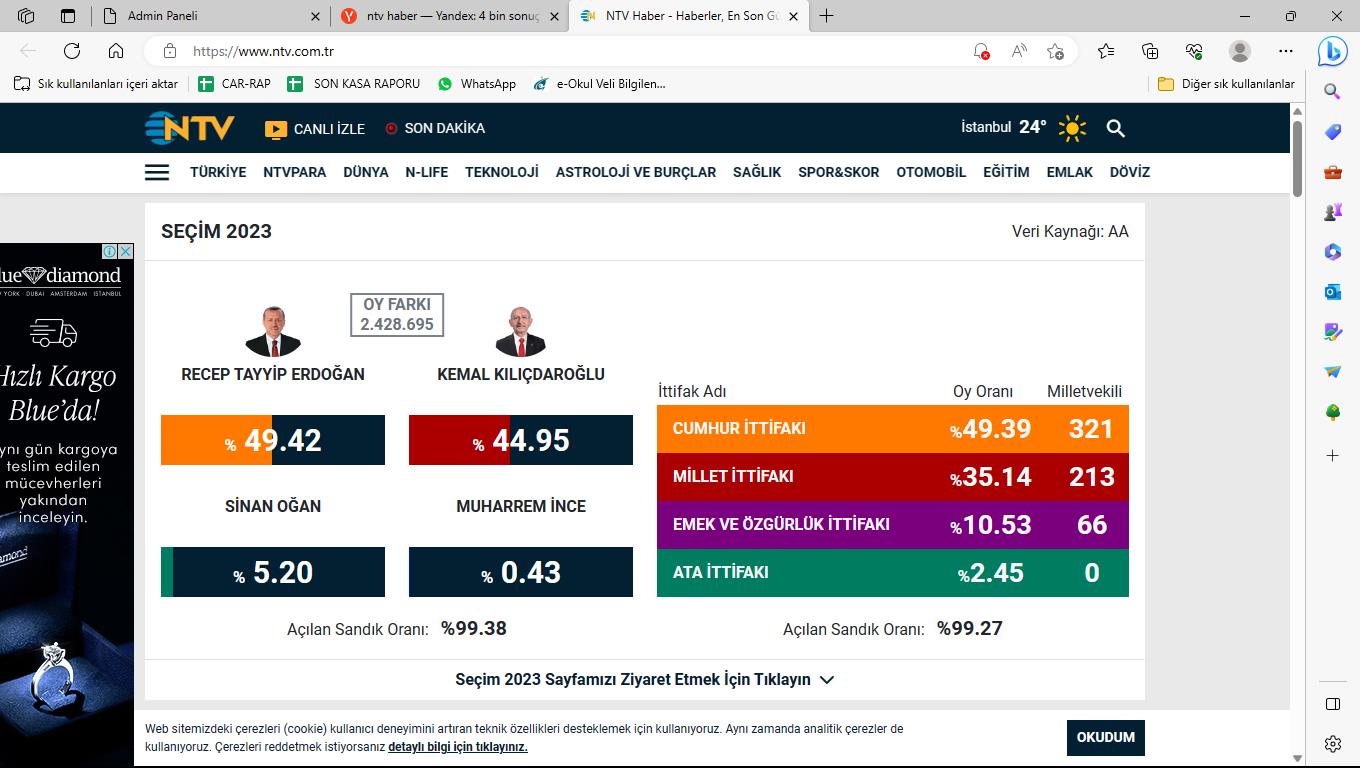Viewport: 1360px width, 768px height.
Task: Click detaylı bilgi için tıklayınız link
Action: (x=457, y=747)
